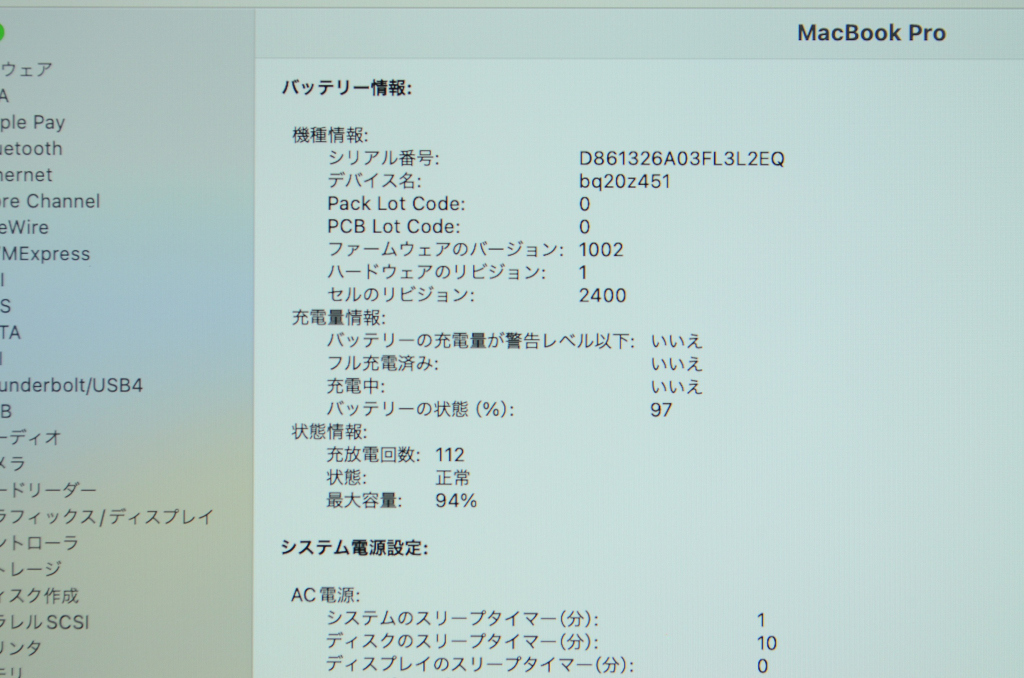The height and width of the screenshot is (678, 1024).
Task: Open グラフィックス/ディスプレイ in the sidebar
Action: pyautogui.click(x=107, y=517)
